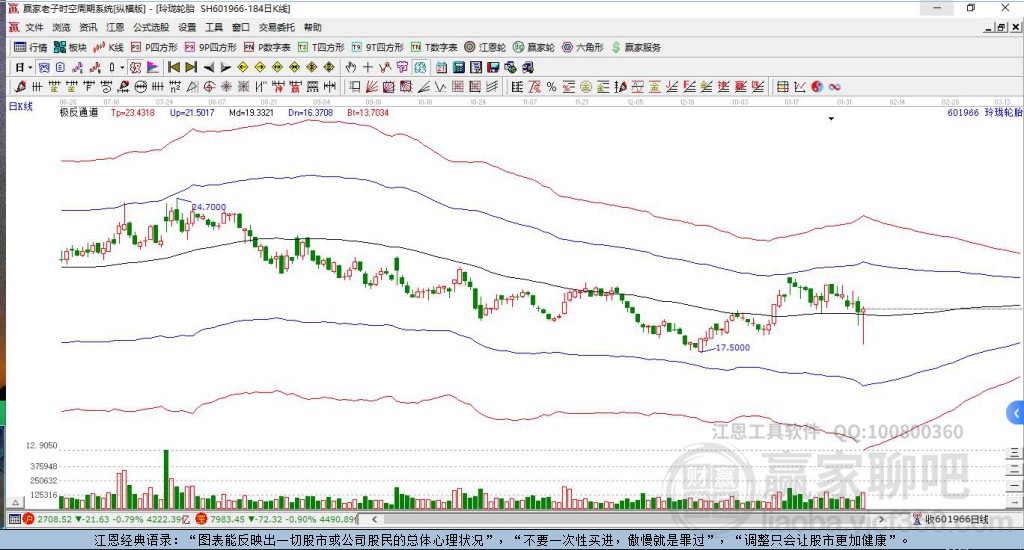
Task: Expand the dropdown arrow beside the 0 icon
Action: point(122,67)
